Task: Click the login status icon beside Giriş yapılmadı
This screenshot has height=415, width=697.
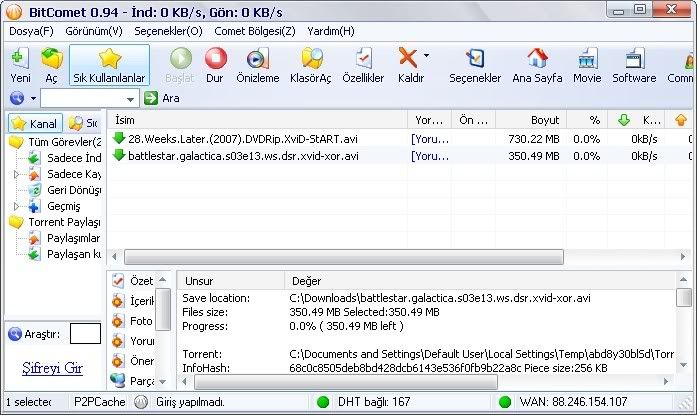Action: [141, 402]
